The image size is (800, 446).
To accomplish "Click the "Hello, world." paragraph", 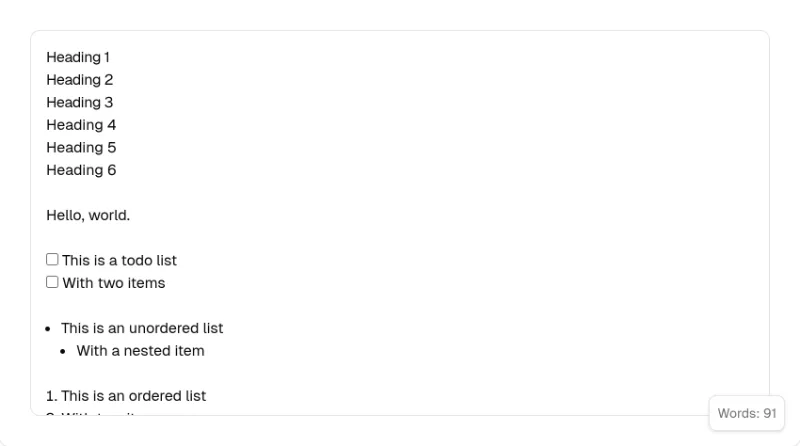I will [x=88, y=215].
